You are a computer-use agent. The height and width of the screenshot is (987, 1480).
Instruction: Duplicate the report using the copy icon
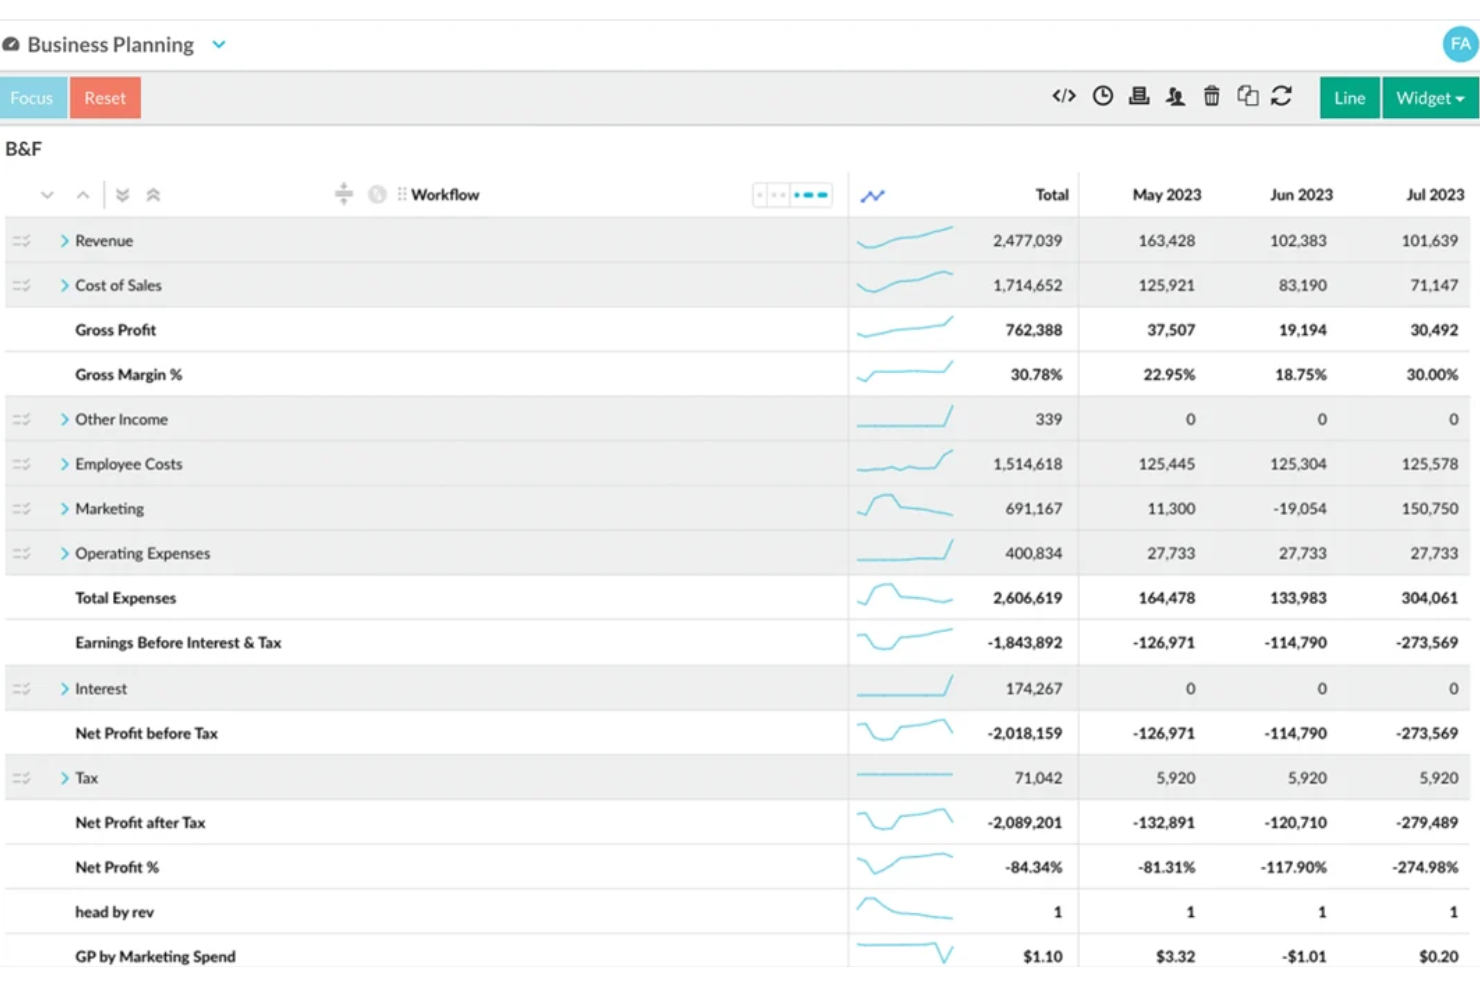point(1247,96)
